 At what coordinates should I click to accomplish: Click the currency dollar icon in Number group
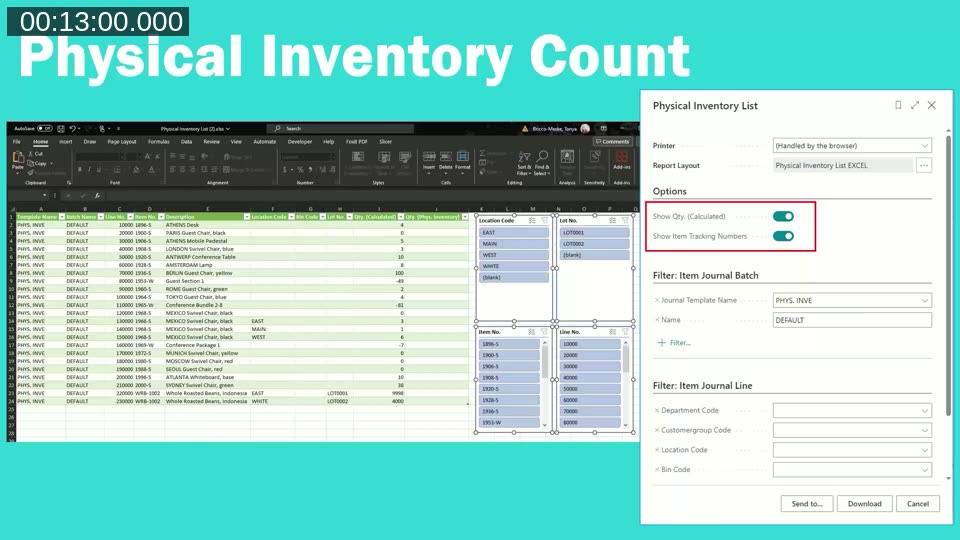click(285, 170)
